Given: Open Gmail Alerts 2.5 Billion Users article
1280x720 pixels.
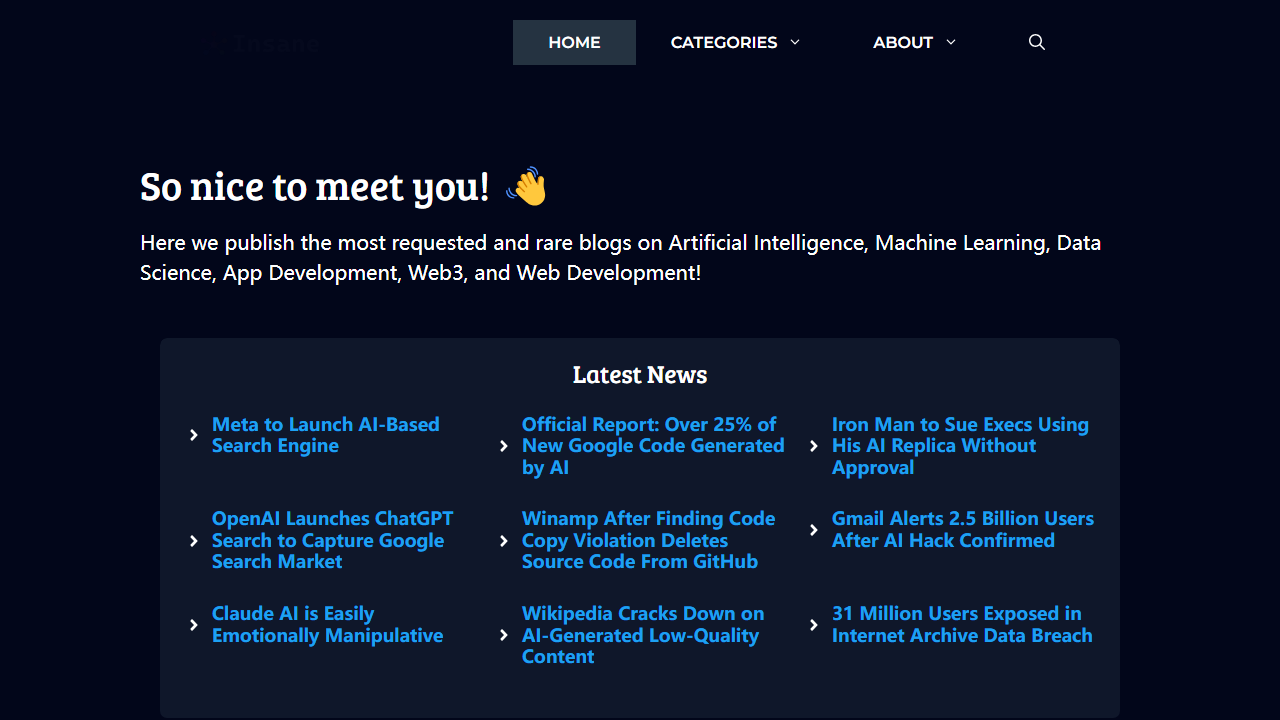Looking at the screenshot, I should (962, 530).
